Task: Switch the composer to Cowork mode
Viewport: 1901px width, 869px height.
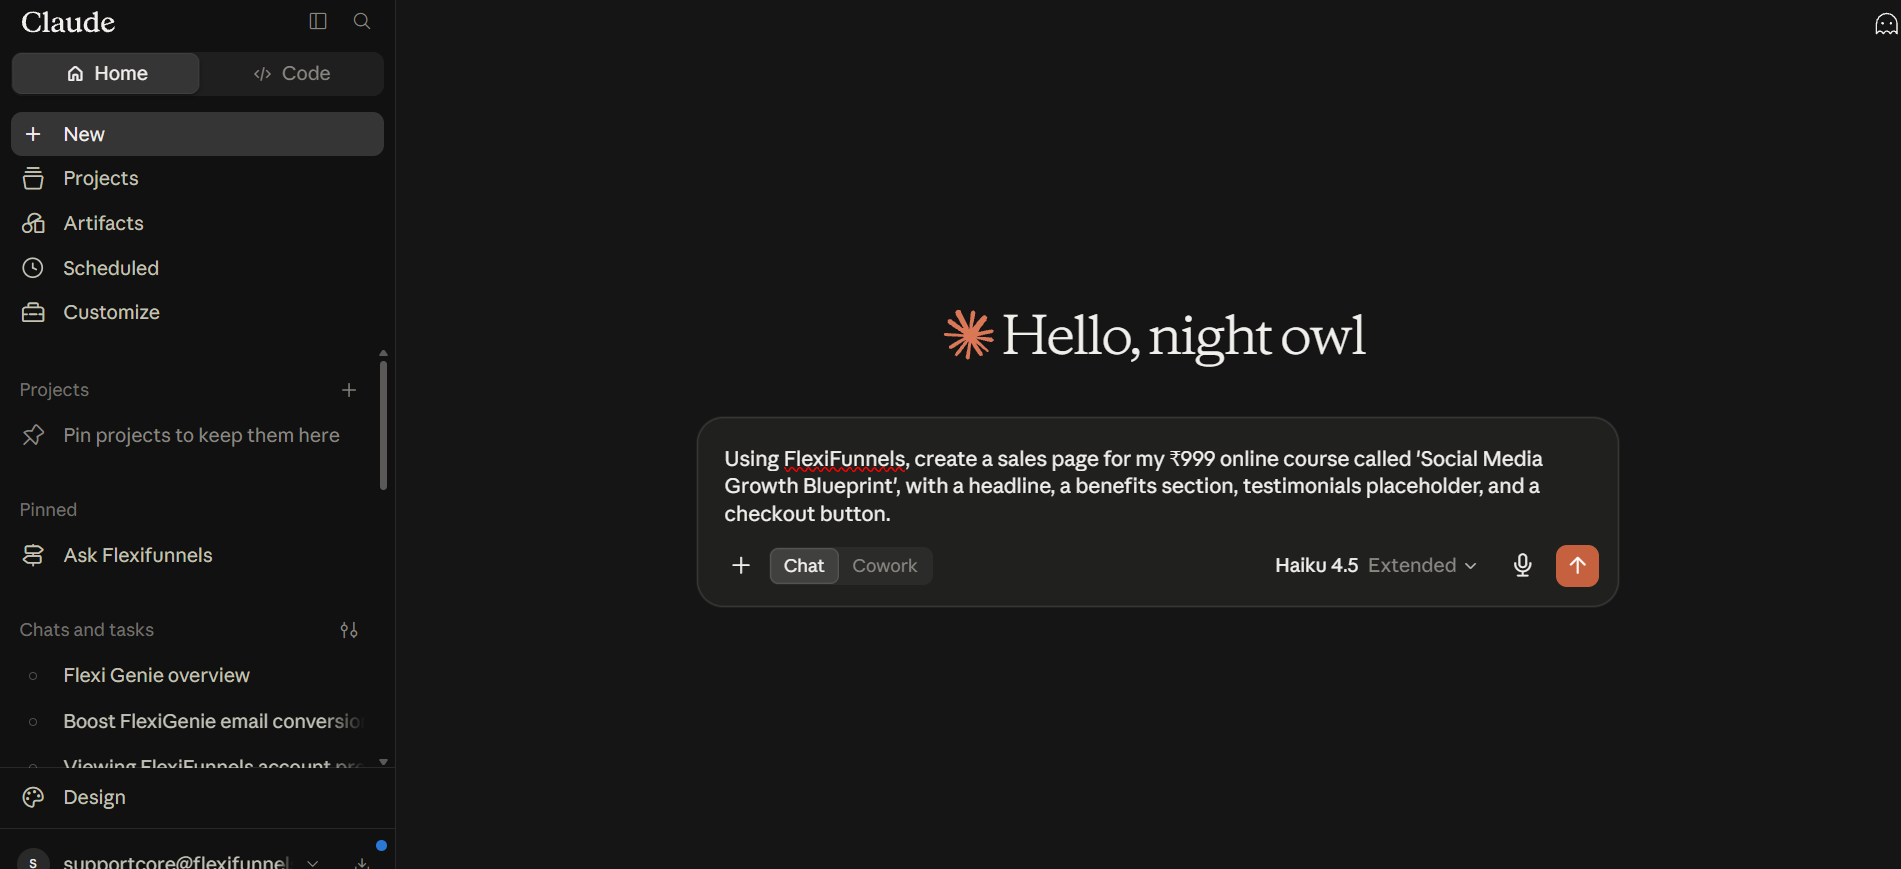Action: (885, 566)
